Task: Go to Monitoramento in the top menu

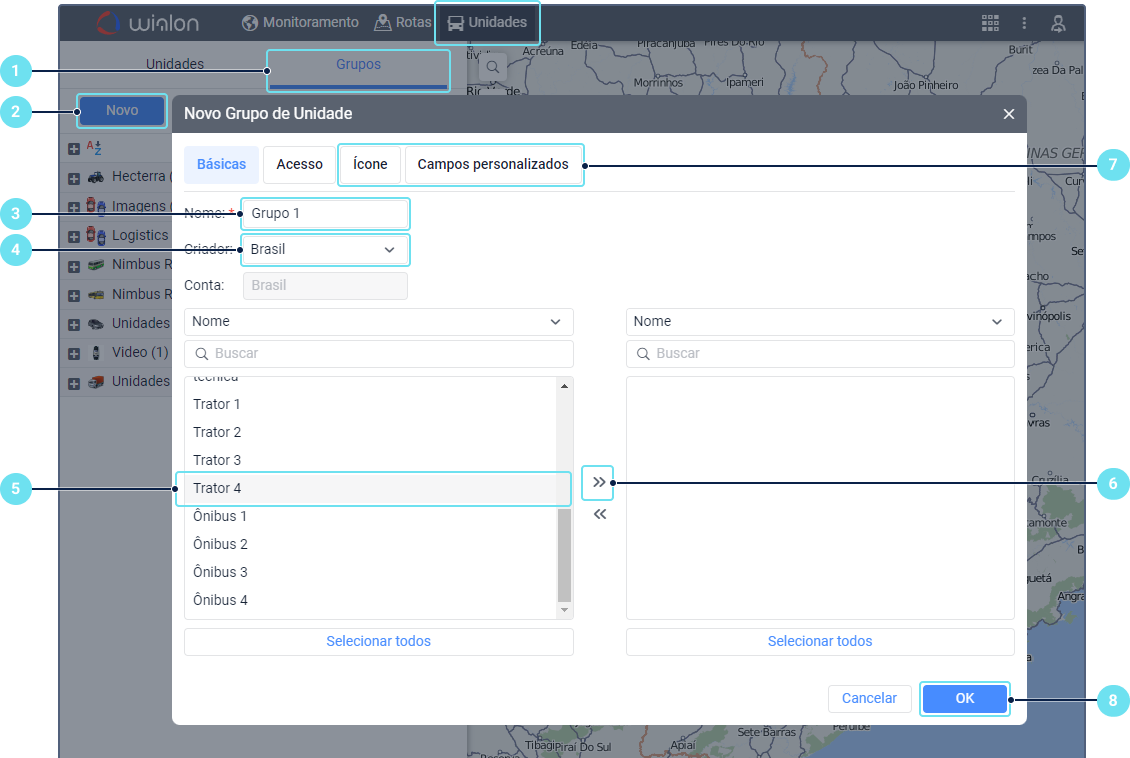Action: (300, 22)
